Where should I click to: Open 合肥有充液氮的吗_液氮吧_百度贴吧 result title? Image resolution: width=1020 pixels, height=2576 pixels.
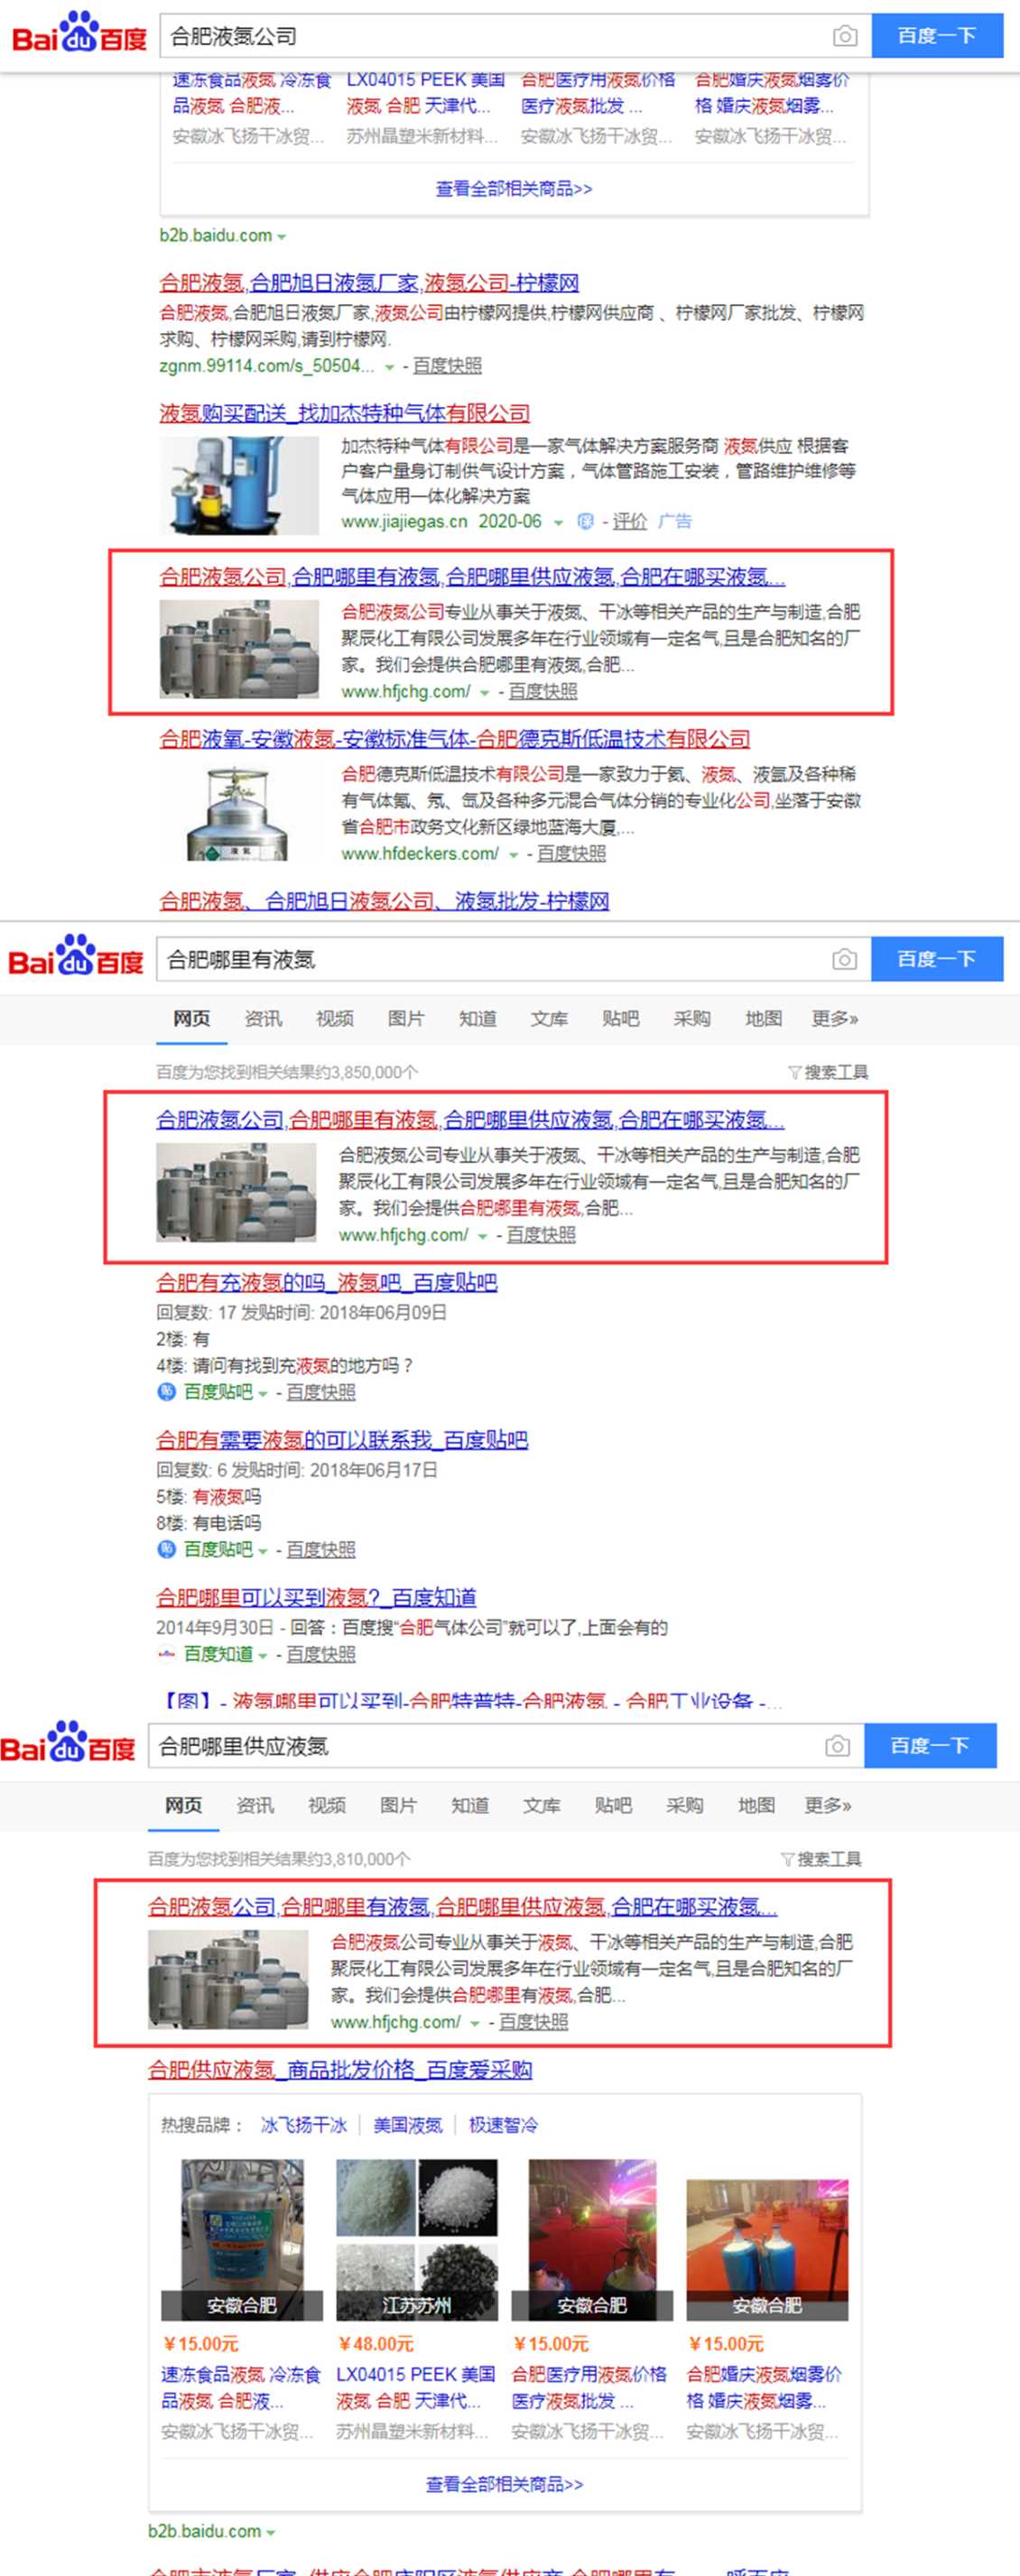coord(326,1282)
